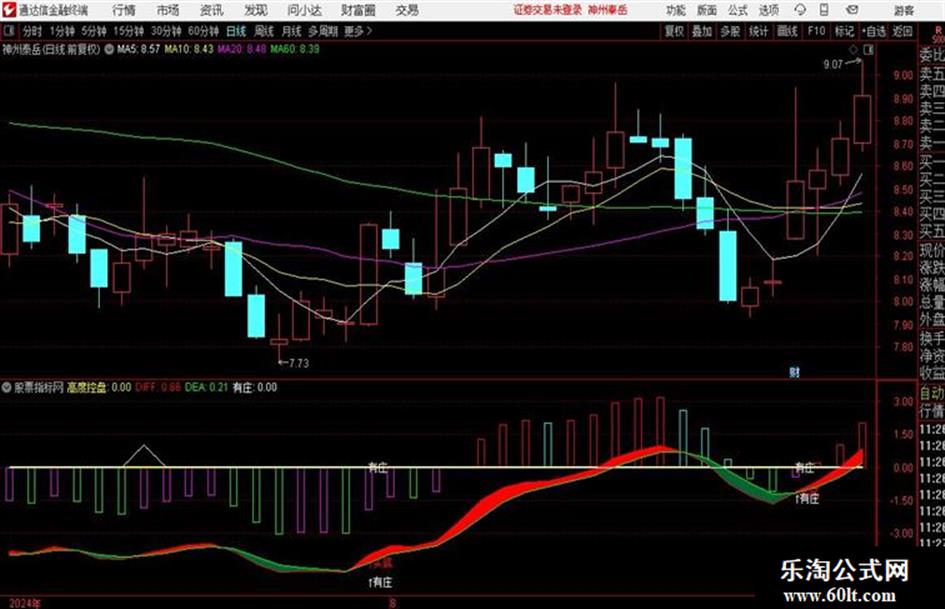Screen dimensions: 945x609
Task: Select the 月线 monthly chart tab
Action: 291,31
